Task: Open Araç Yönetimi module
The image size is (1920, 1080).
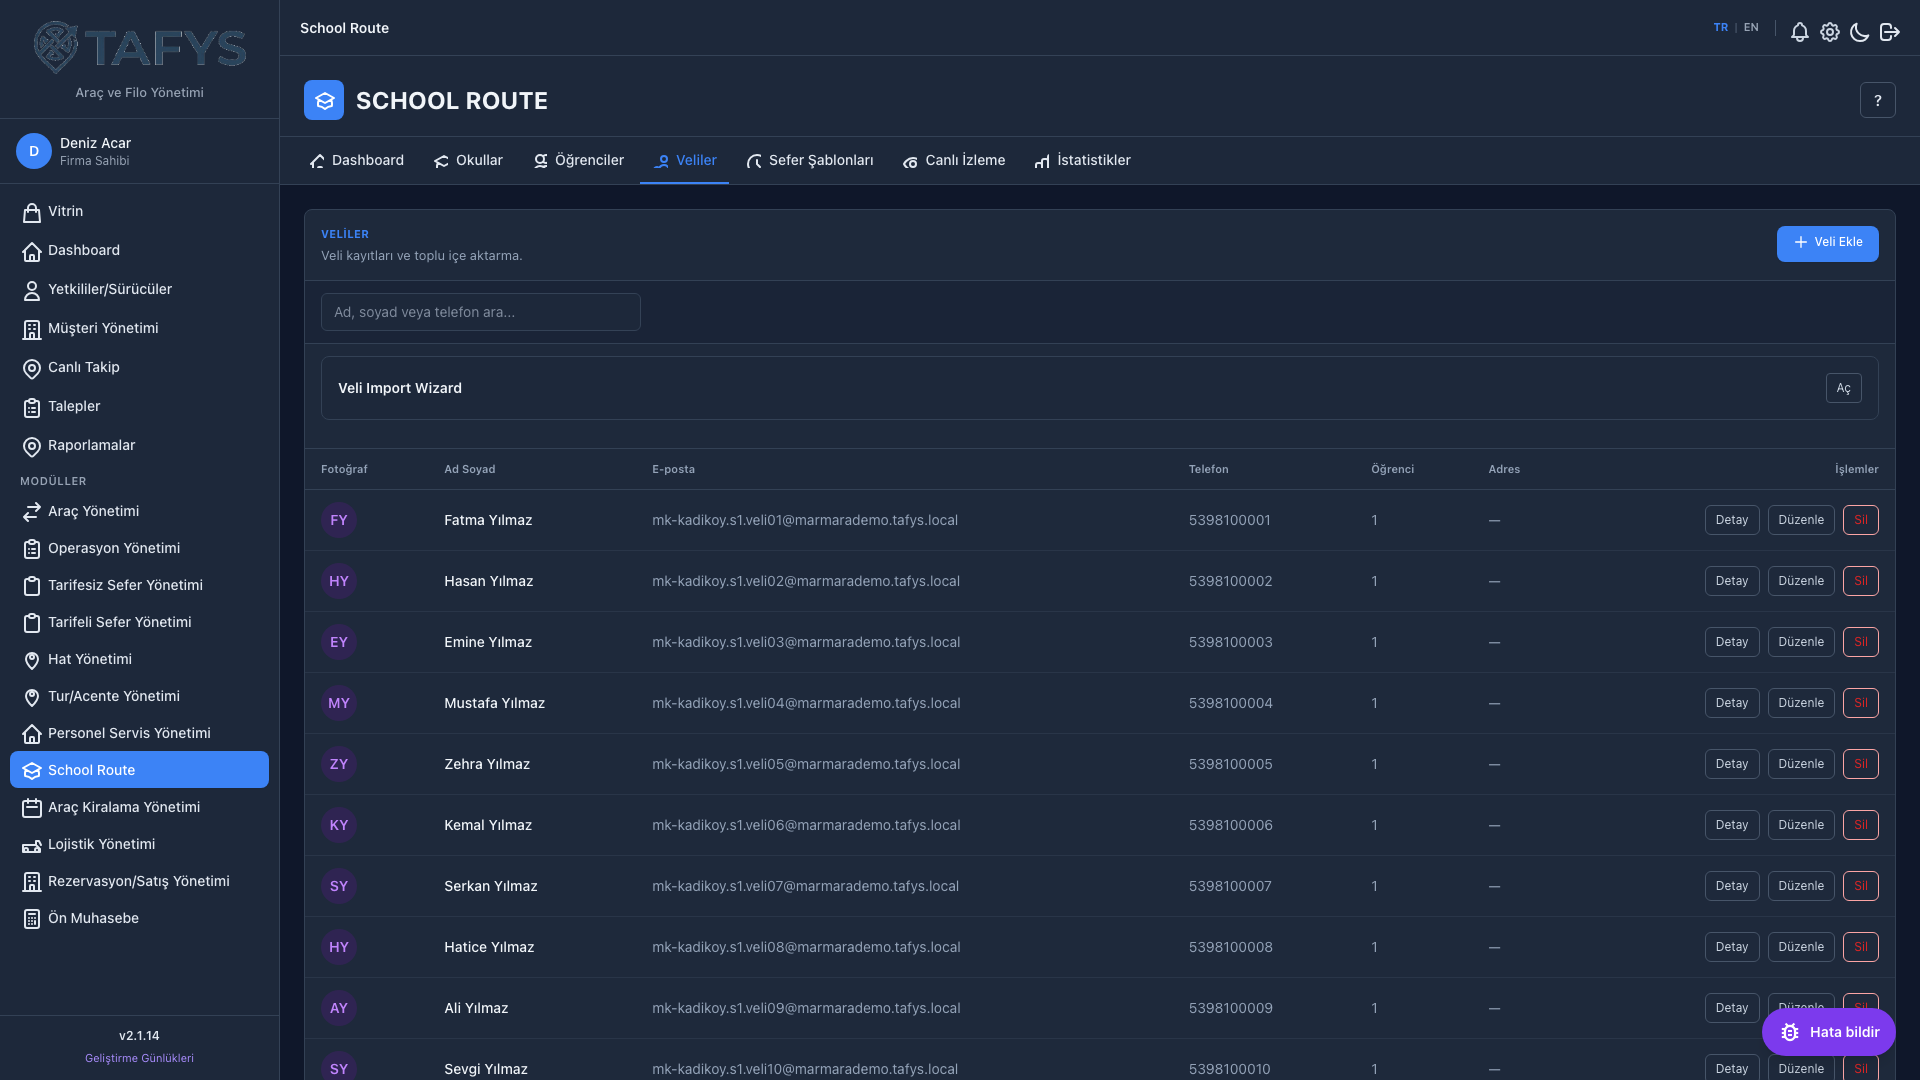Action: (x=139, y=512)
